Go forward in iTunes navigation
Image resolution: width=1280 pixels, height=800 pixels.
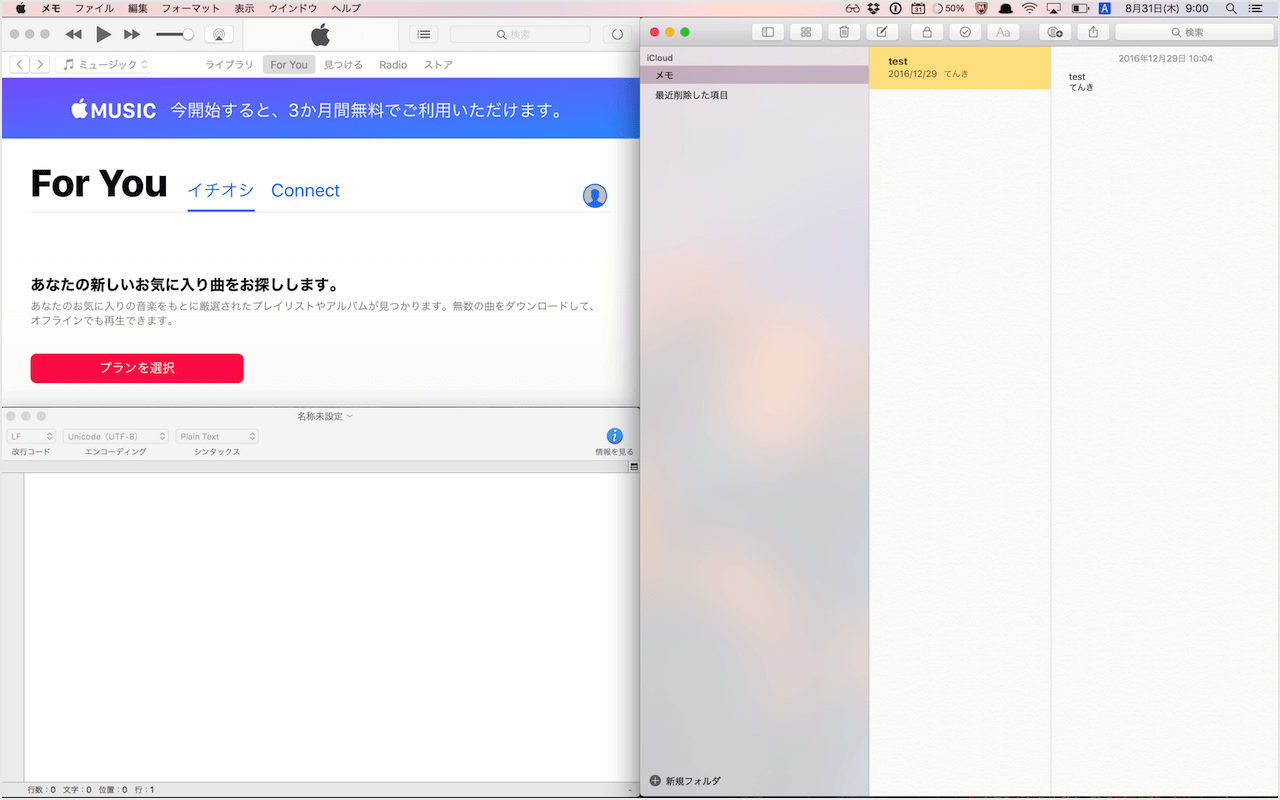40,64
